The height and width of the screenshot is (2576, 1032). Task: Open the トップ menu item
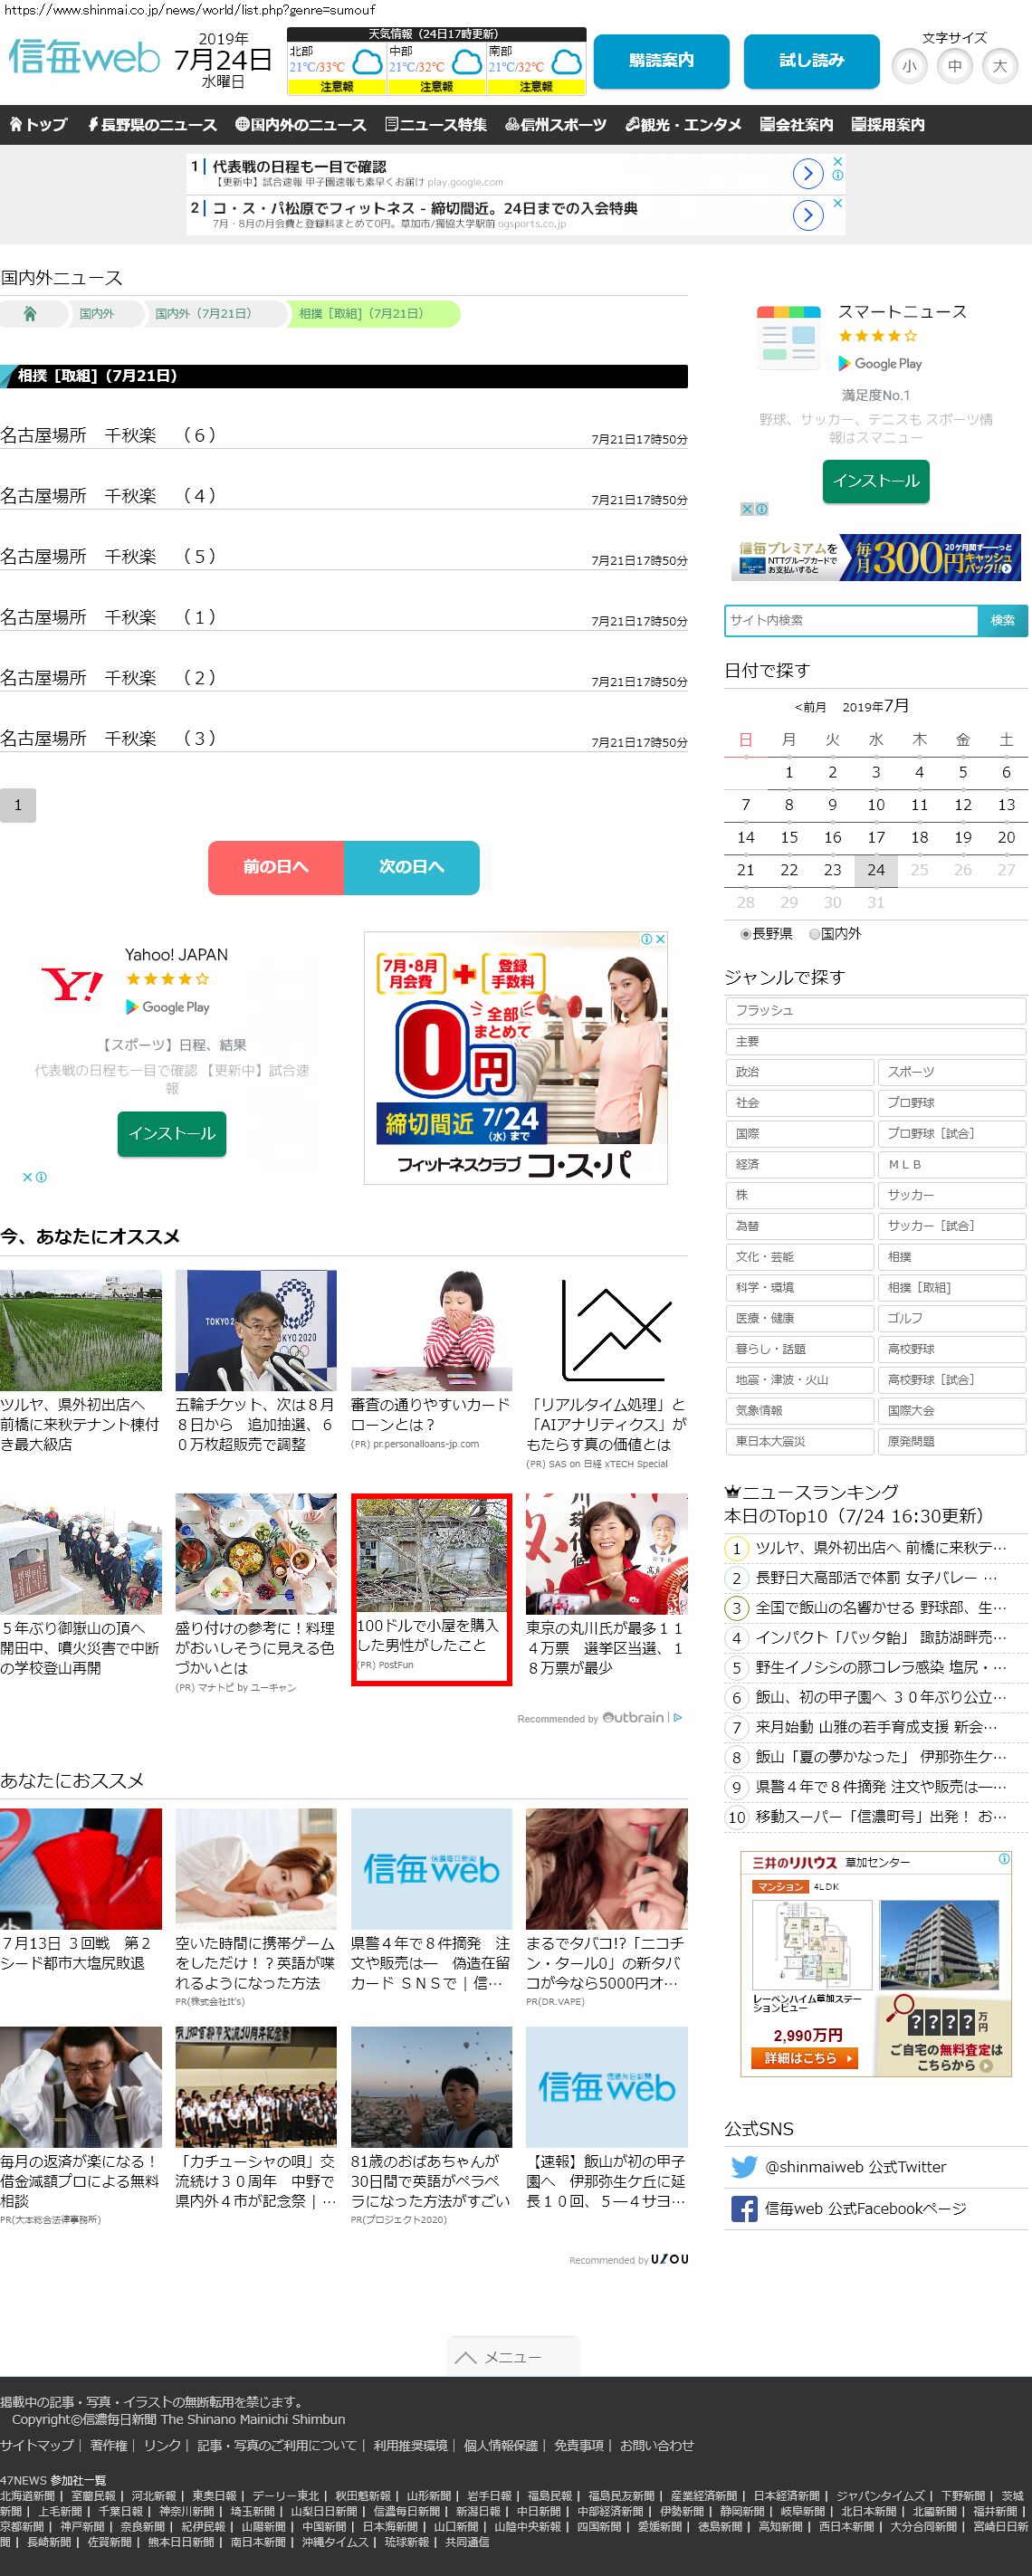(38, 125)
